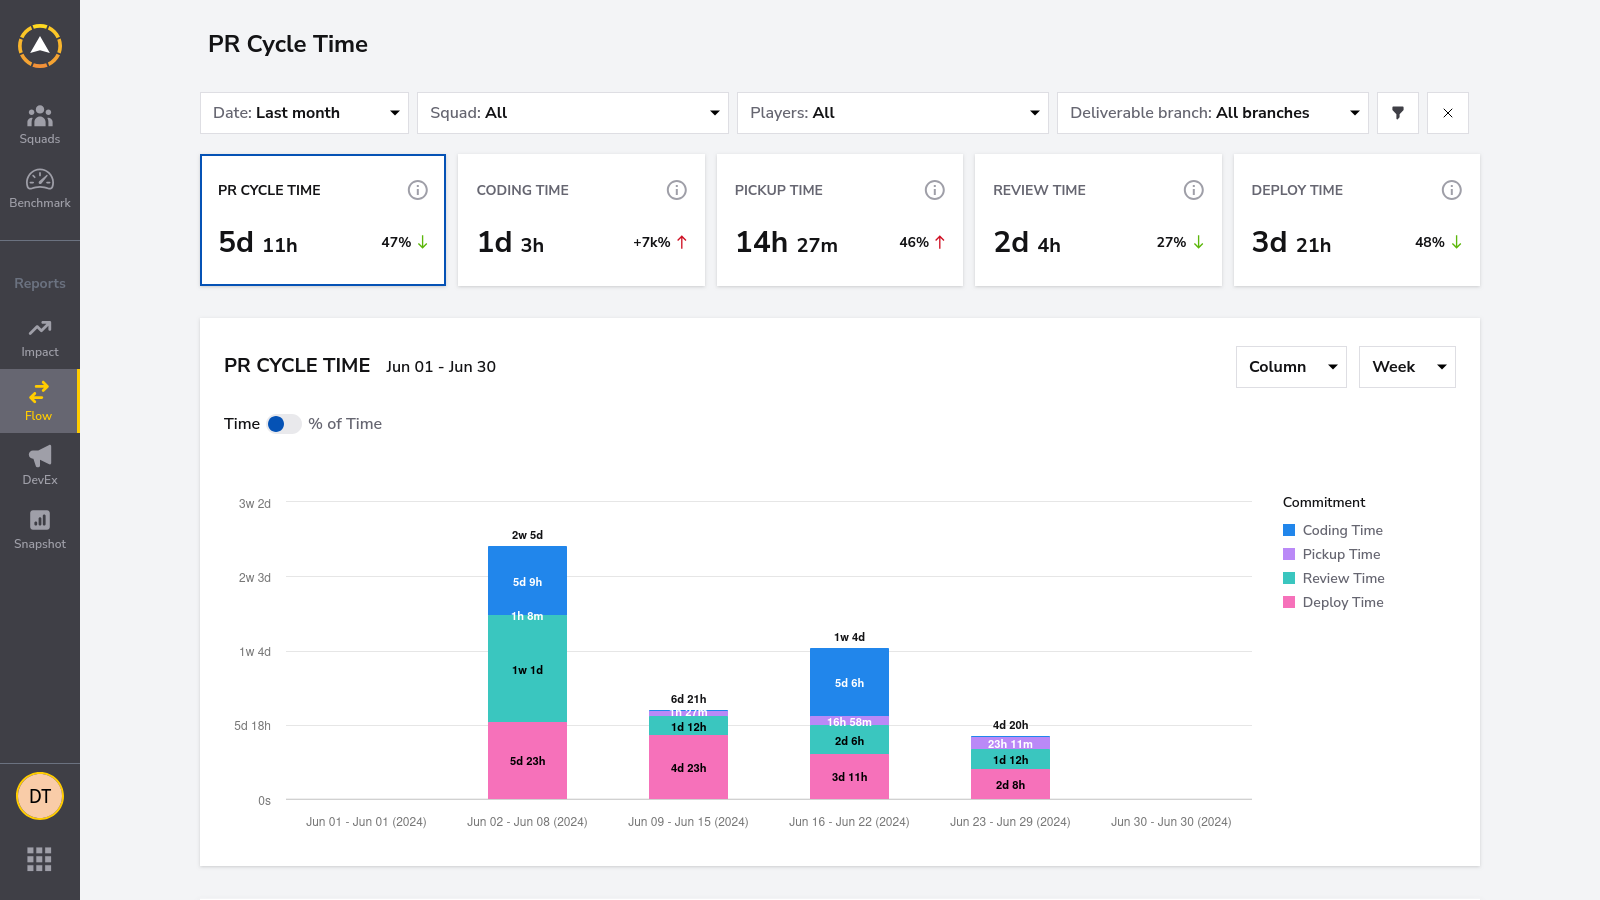The image size is (1600, 900).
Task: Clear filters with the X button
Action: [1448, 113]
